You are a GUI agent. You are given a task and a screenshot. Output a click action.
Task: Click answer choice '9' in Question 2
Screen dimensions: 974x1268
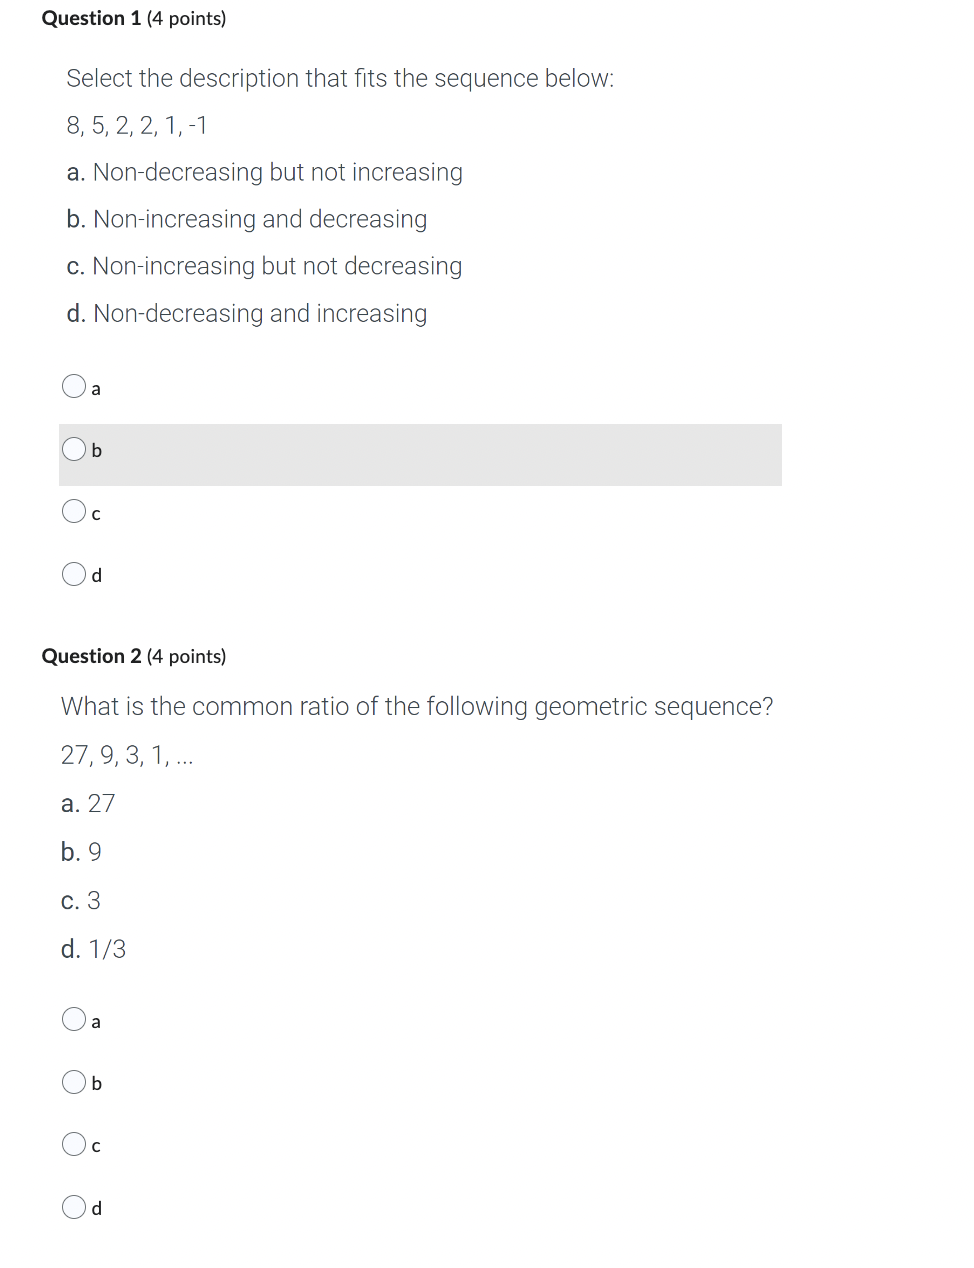tap(80, 851)
